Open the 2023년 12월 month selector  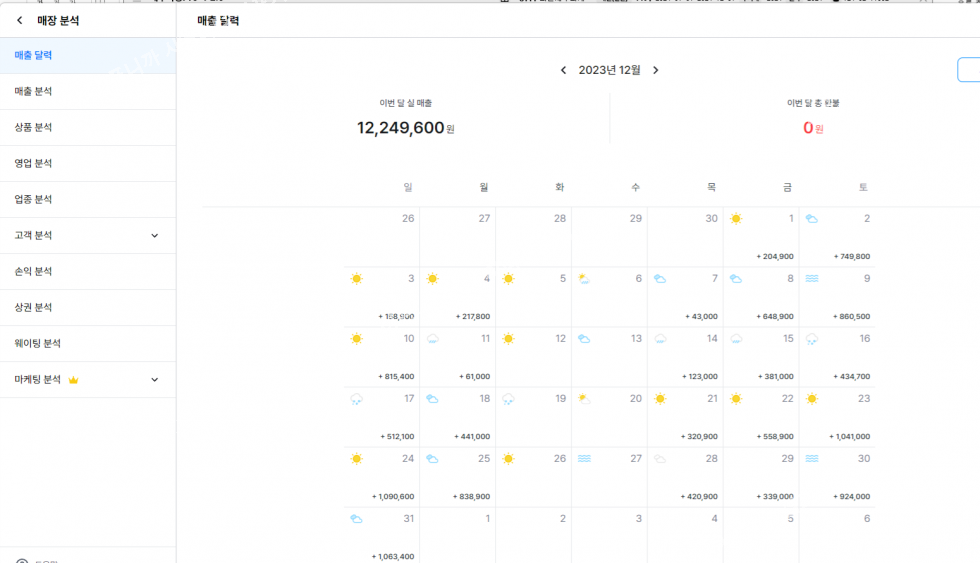(609, 70)
